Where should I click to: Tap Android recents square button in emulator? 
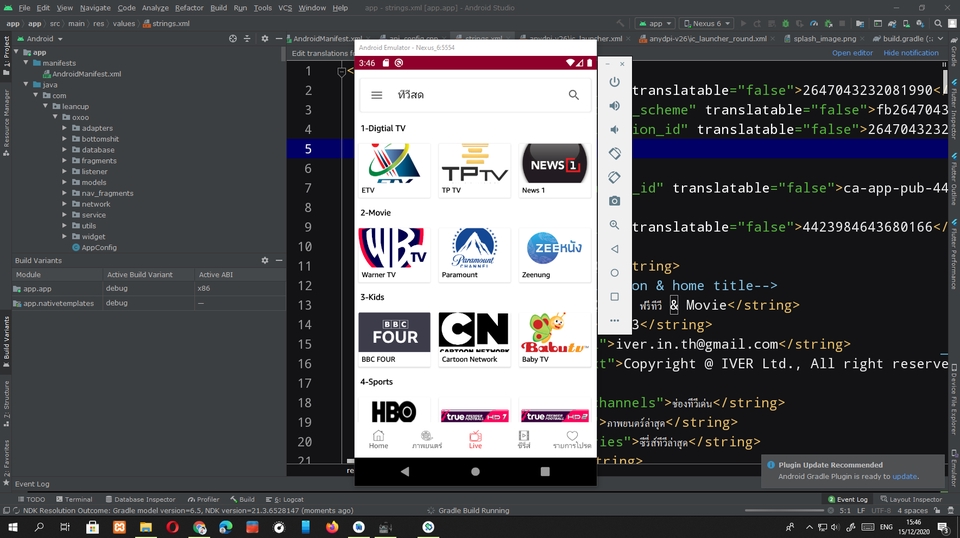[545, 471]
